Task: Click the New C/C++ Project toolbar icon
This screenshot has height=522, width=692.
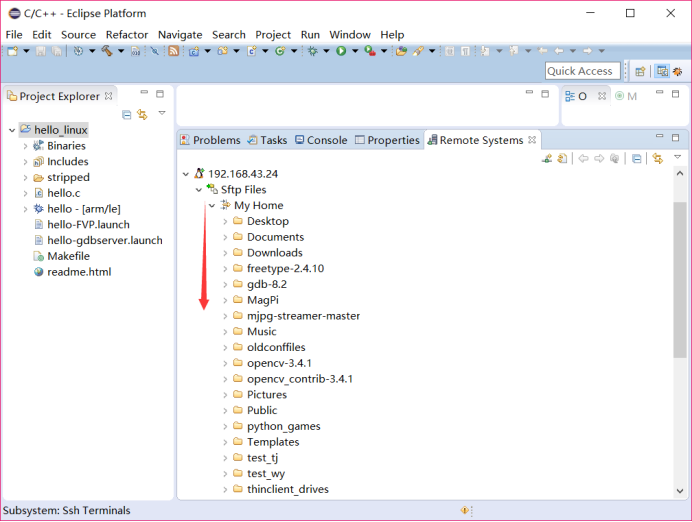Action: coord(194,51)
